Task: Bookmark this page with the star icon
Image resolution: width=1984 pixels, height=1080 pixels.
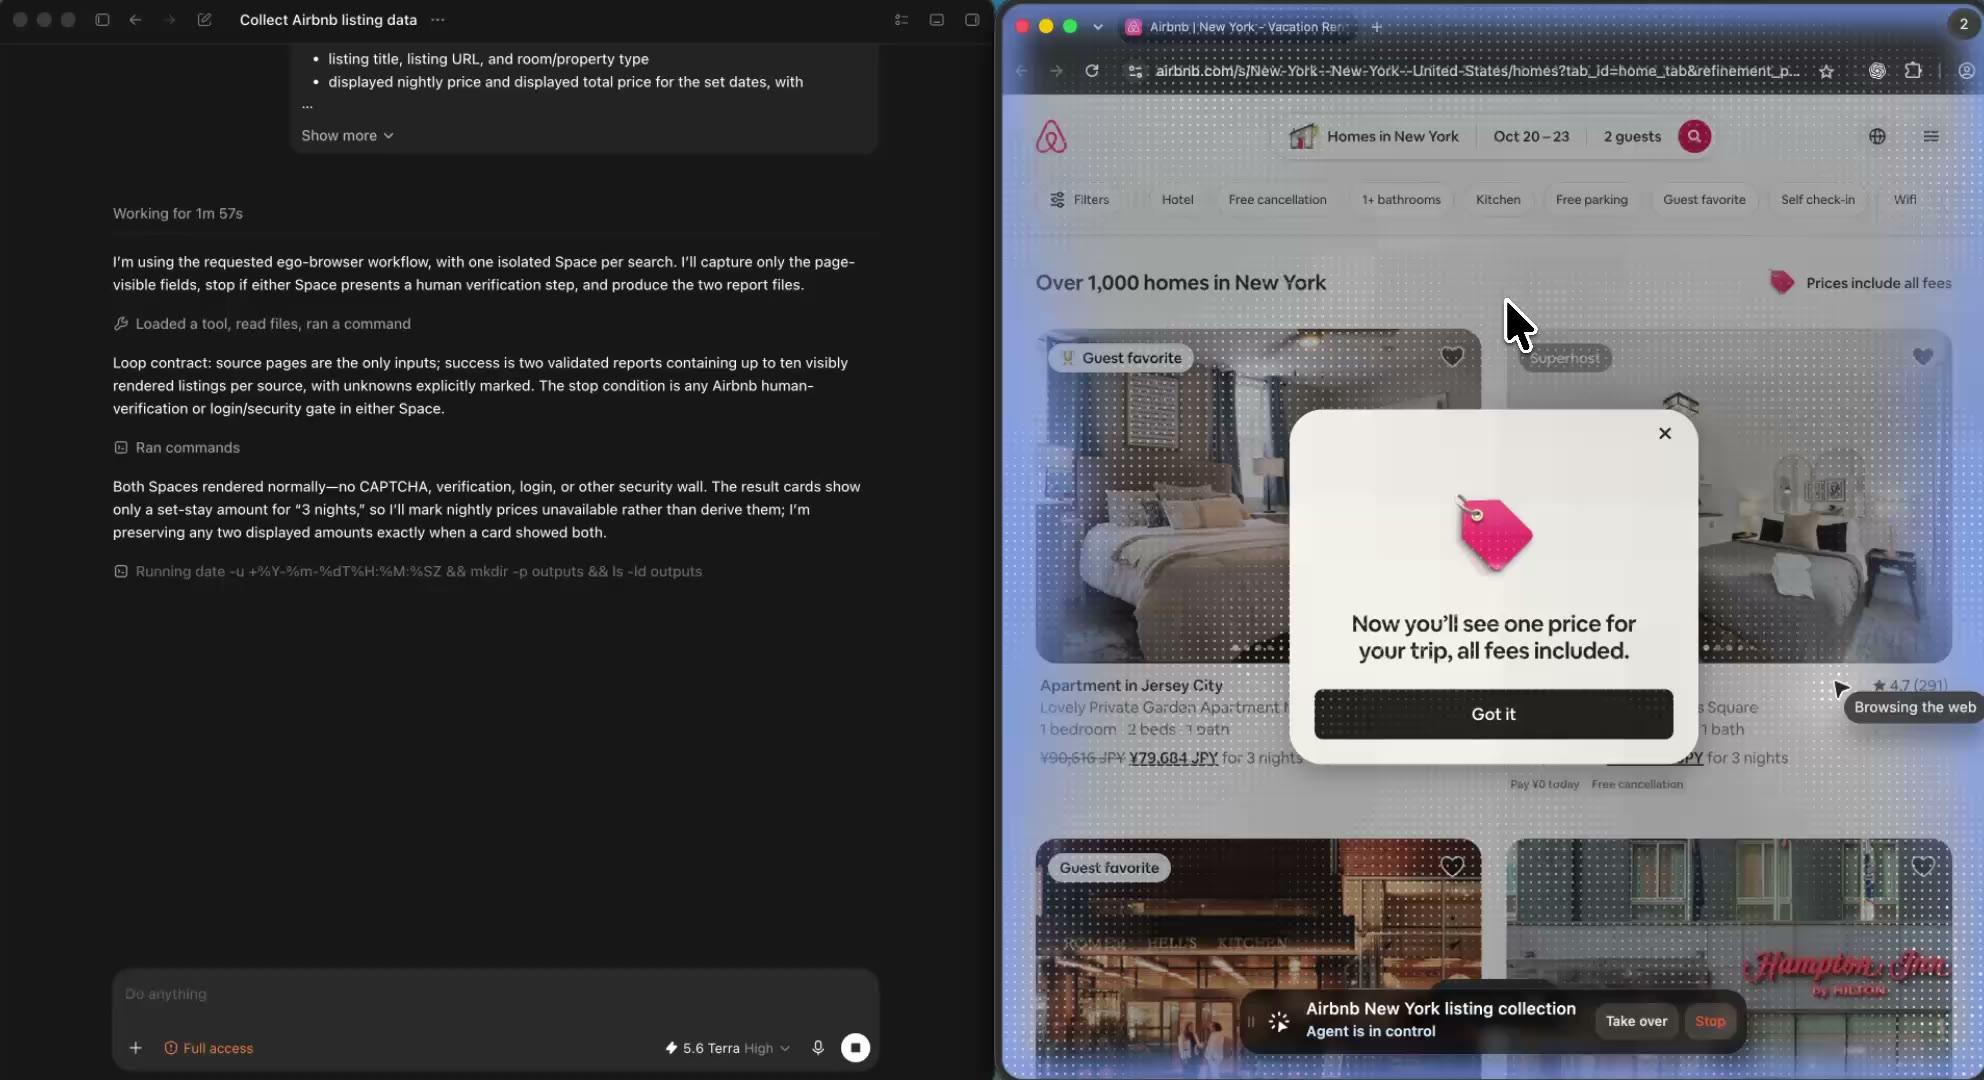Action: coord(1826,71)
